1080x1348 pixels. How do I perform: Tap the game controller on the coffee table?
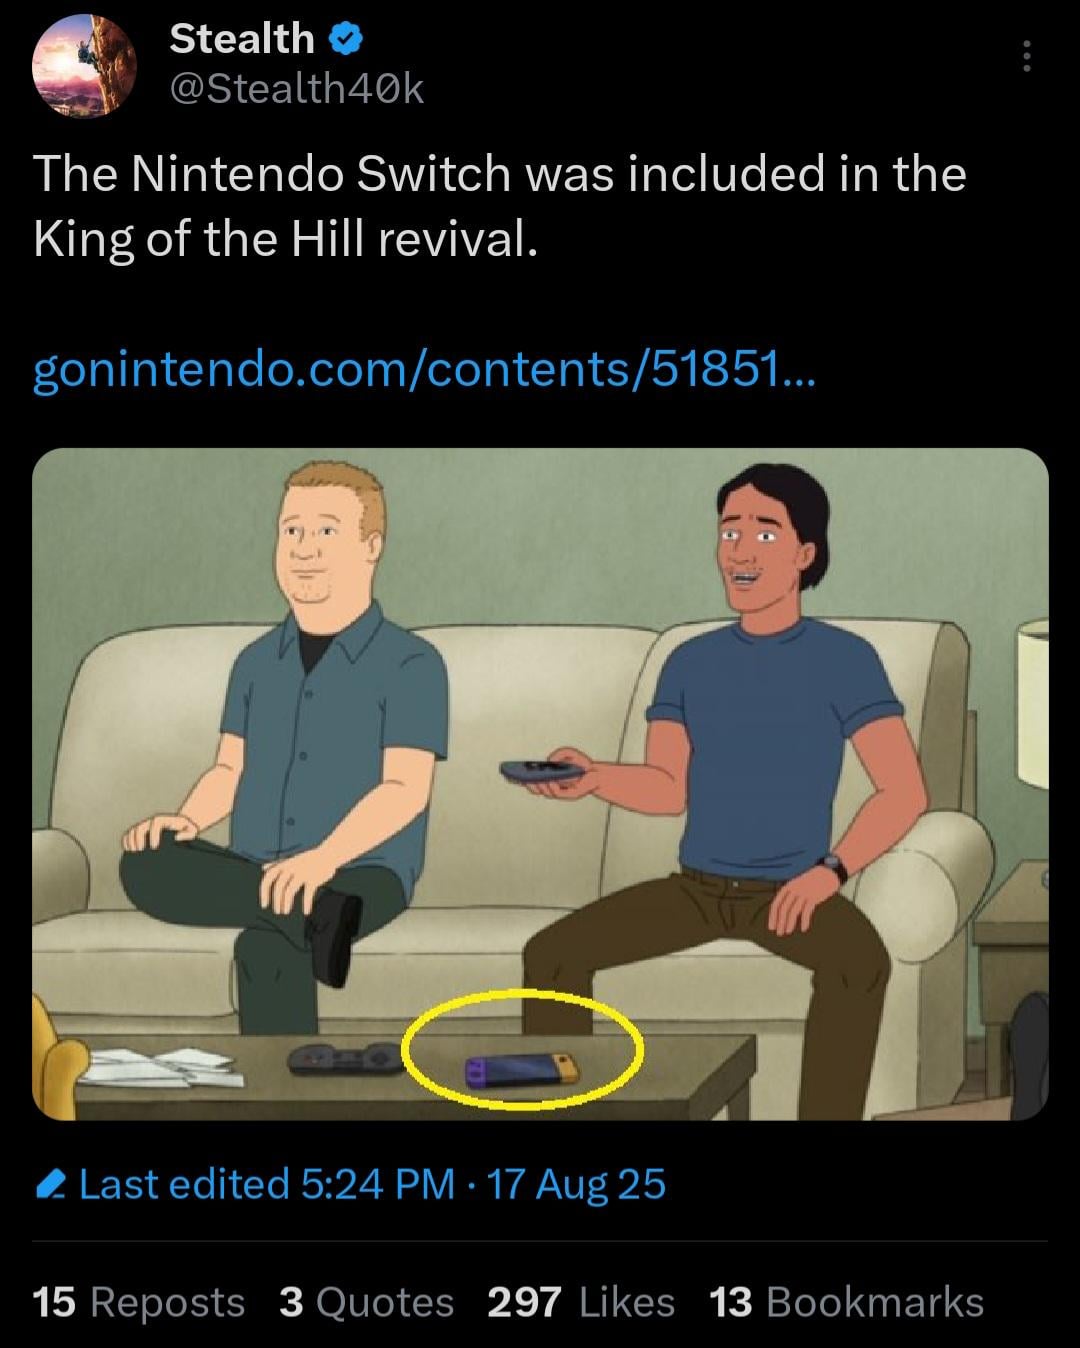click(x=346, y=1058)
